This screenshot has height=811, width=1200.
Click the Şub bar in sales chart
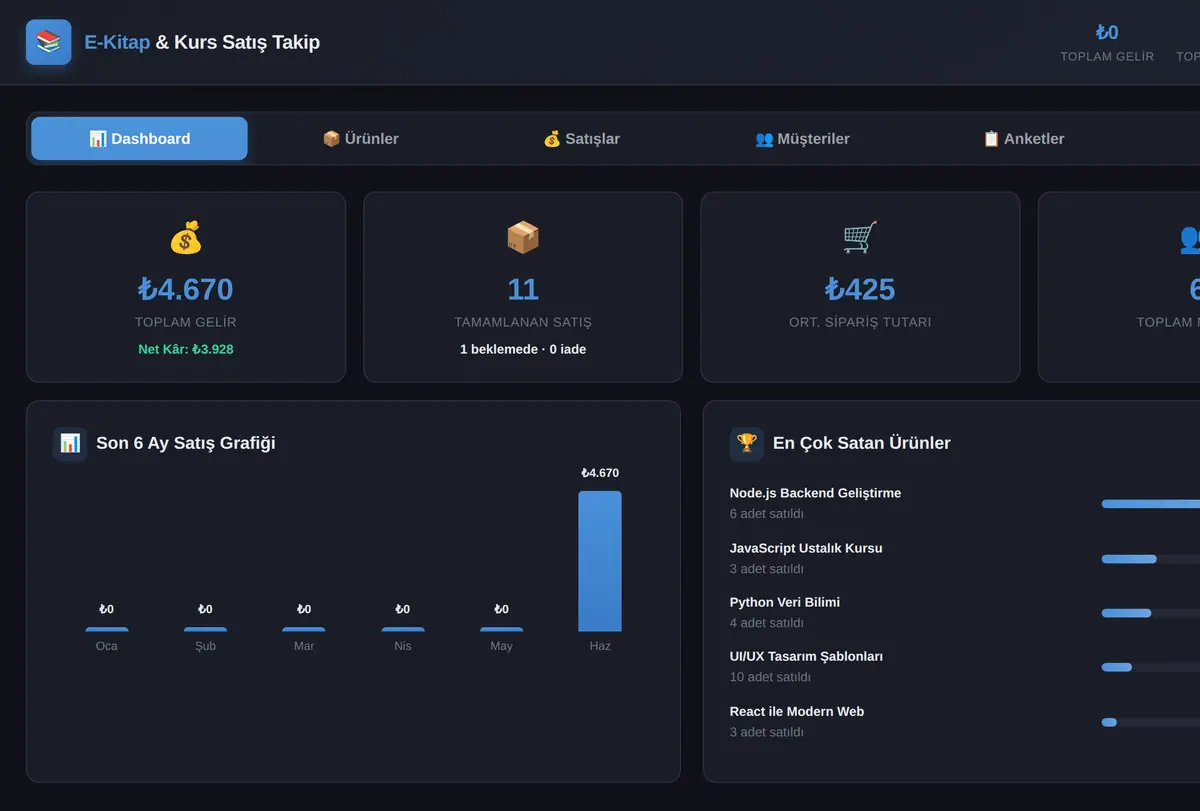click(205, 629)
